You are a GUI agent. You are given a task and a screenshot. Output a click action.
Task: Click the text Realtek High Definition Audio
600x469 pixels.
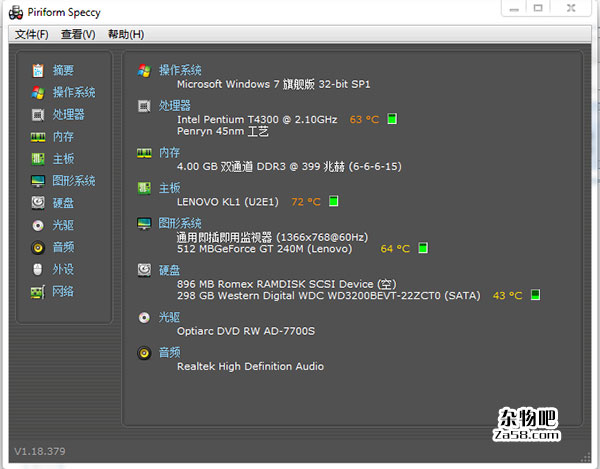(x=250, y=366)
